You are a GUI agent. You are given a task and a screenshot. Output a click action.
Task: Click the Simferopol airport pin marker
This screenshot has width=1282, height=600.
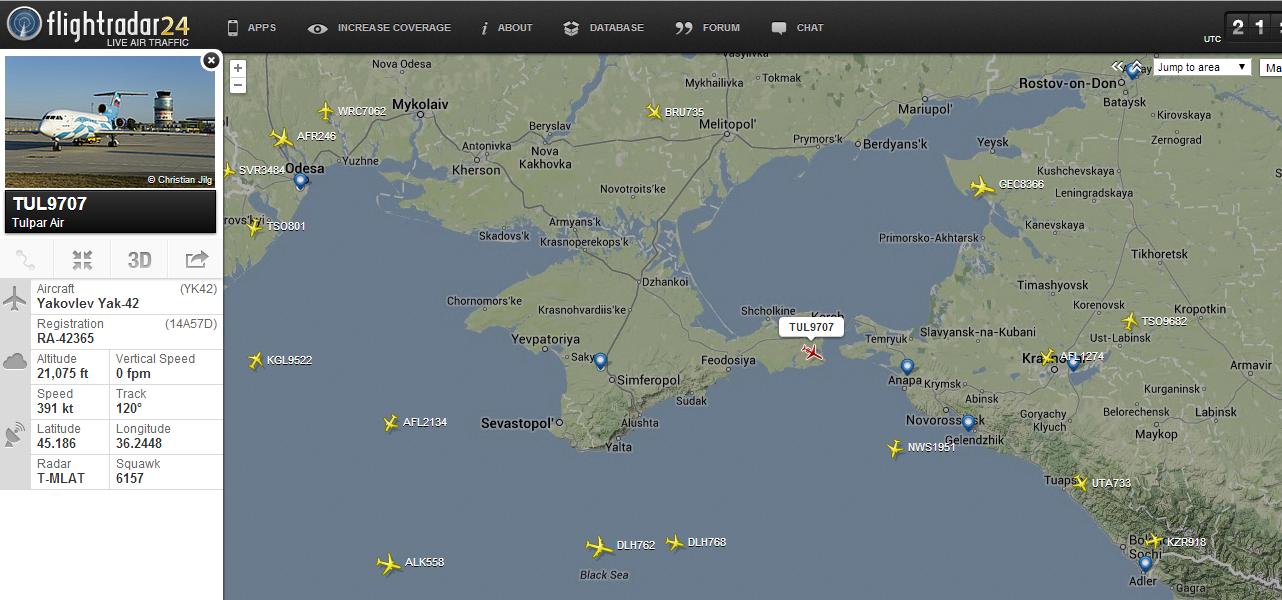coord(600,360)
